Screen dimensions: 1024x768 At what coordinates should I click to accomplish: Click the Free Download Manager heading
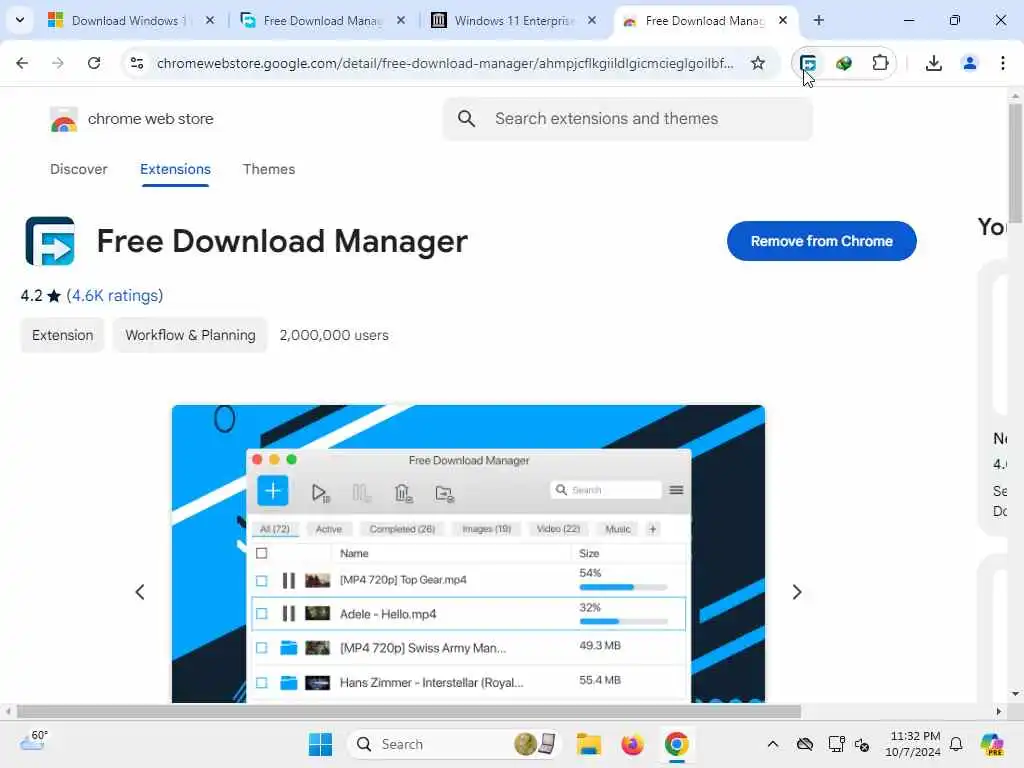point(282,241)
